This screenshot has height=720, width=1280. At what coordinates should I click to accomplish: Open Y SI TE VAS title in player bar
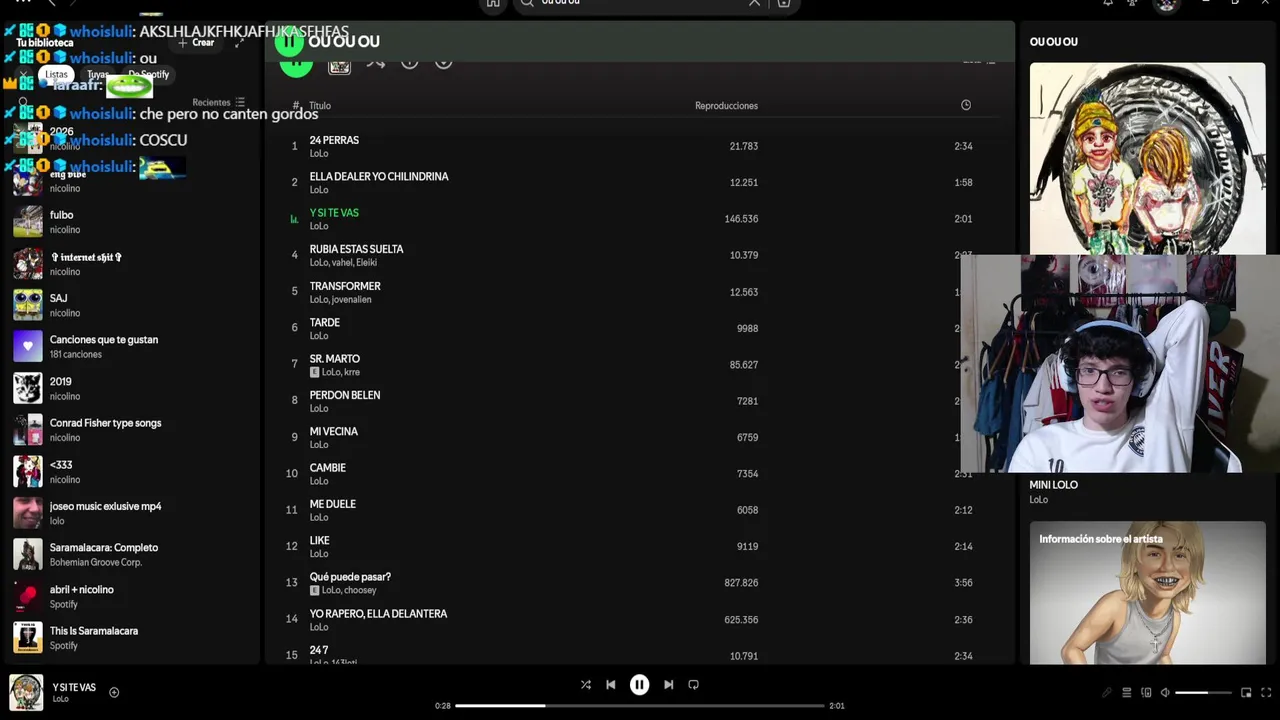click(74, 687)
